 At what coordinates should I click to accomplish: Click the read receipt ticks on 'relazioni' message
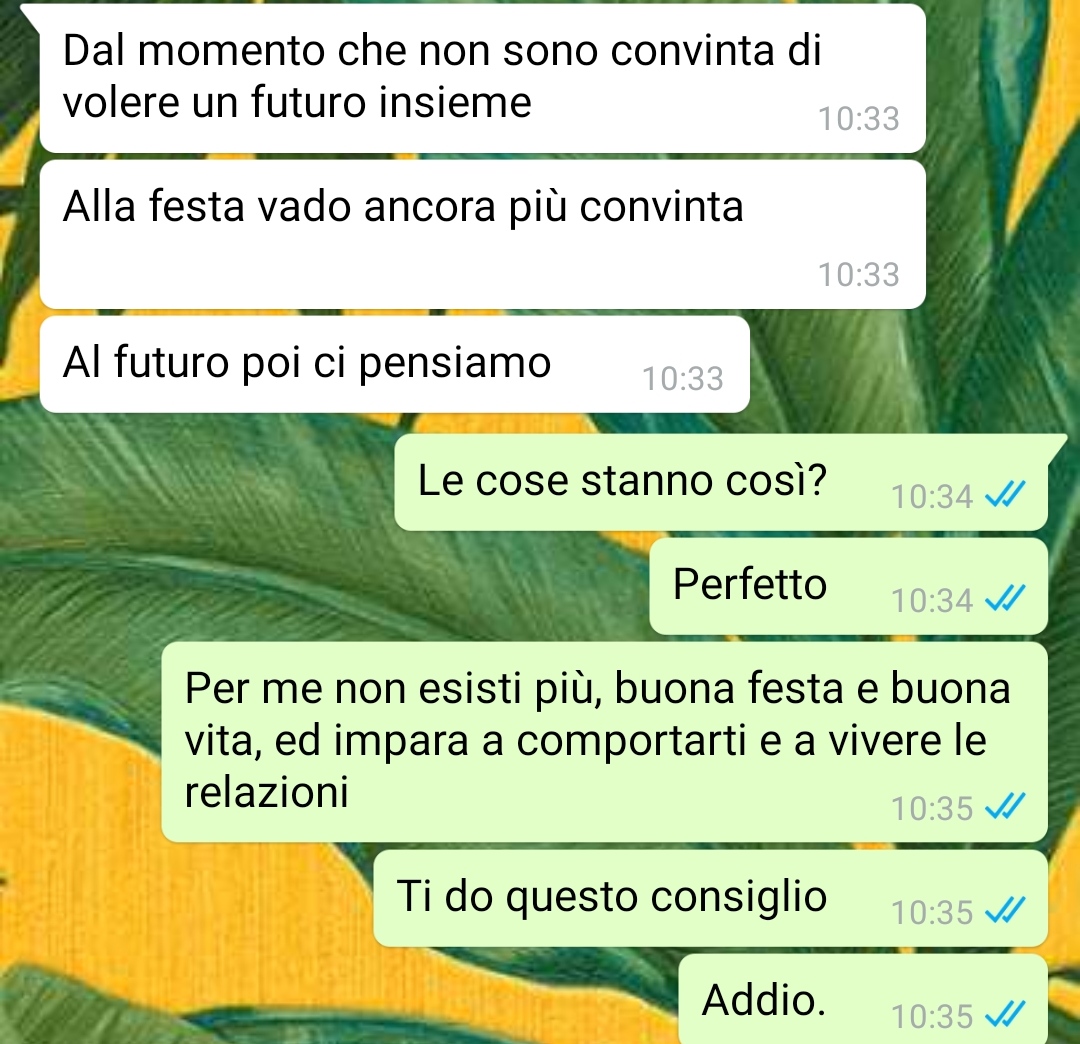1006,806
